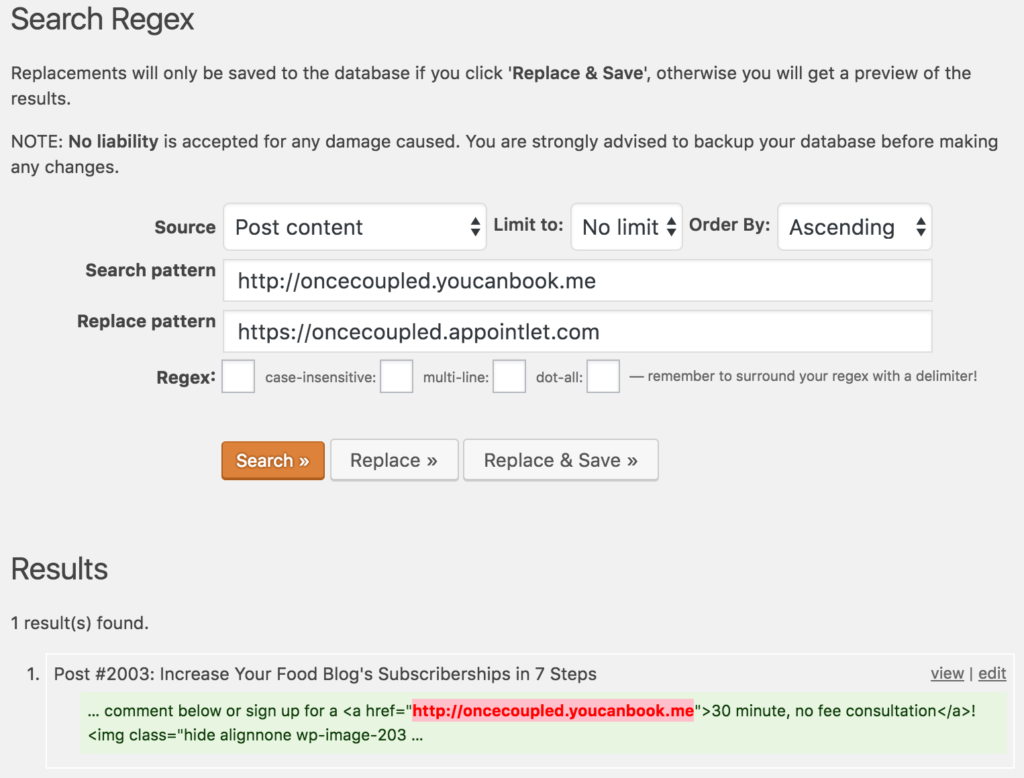The width and height of the screenshot is (1024, 778).
Task: Click the Search pattern input field
Action: [577, 281]
